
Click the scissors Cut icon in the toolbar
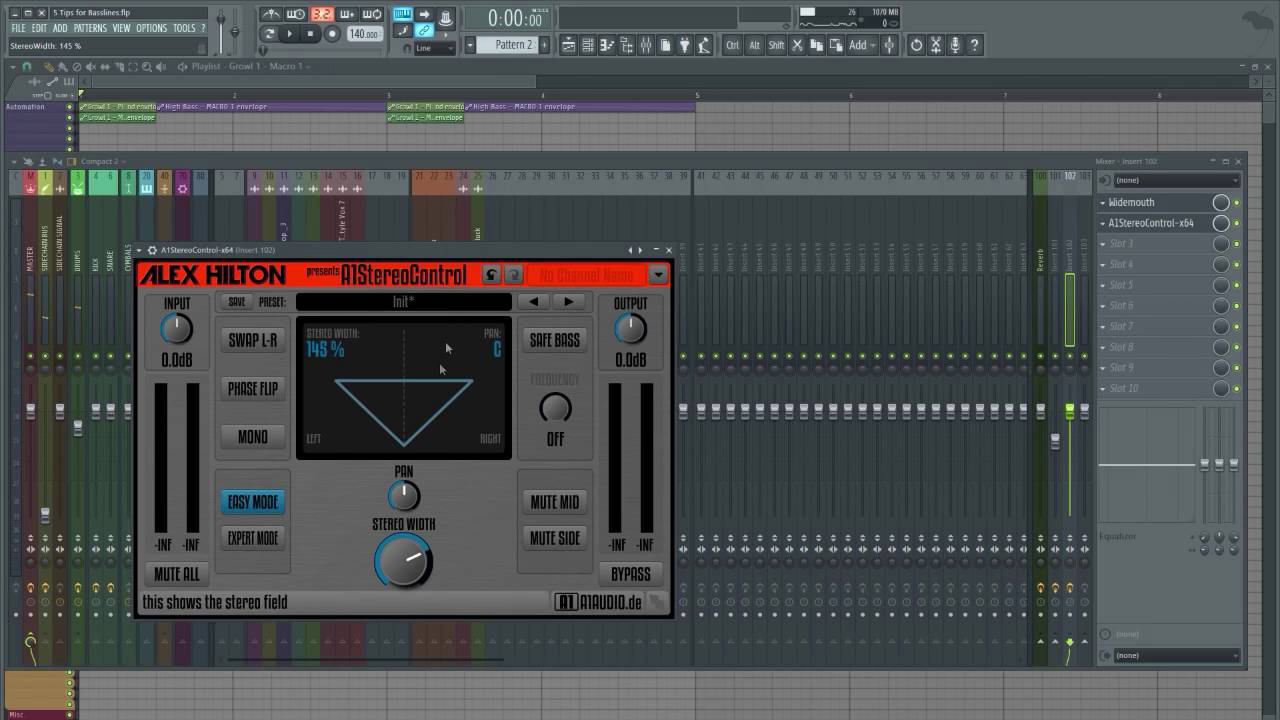[797, 45]
